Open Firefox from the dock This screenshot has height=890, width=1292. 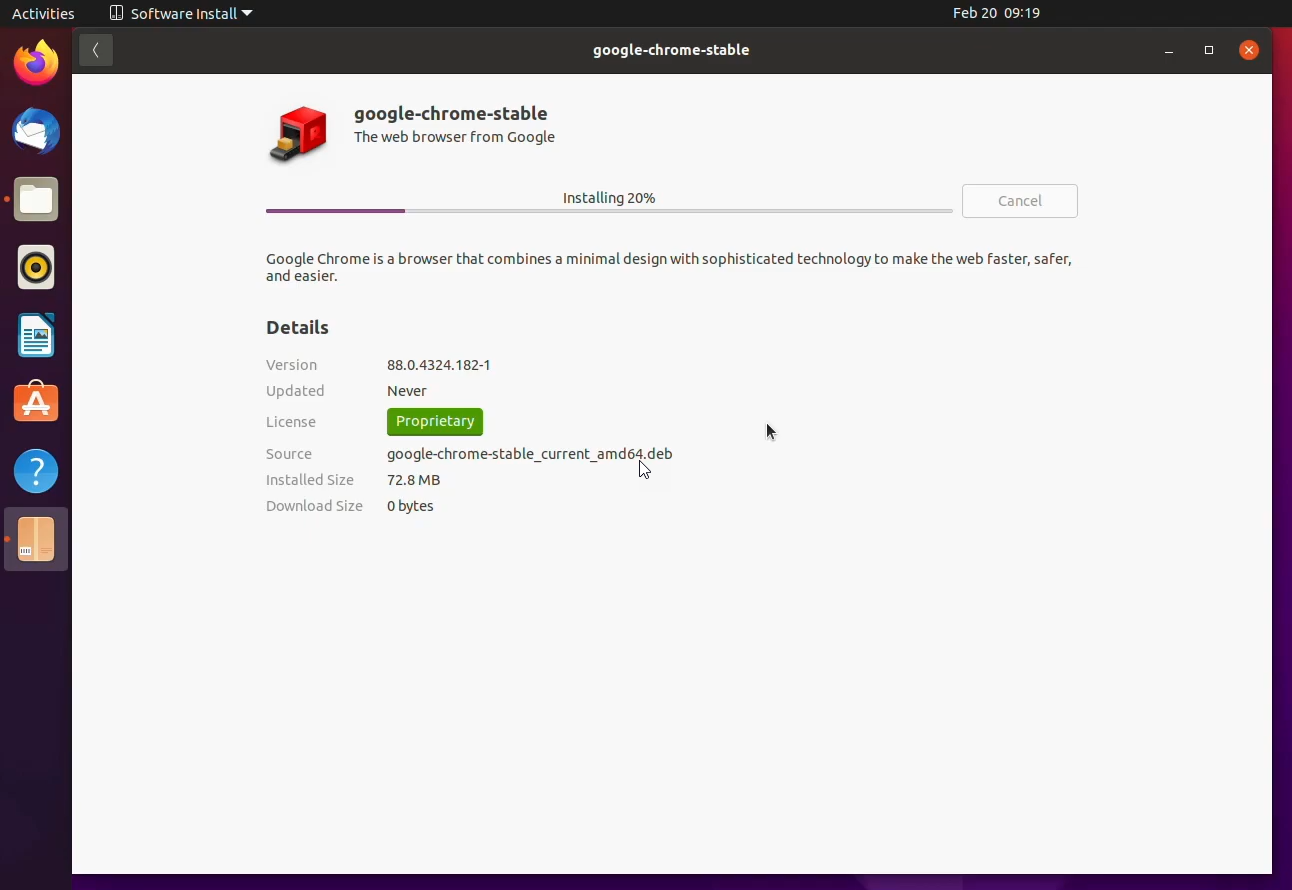click(x=36, y=63)
